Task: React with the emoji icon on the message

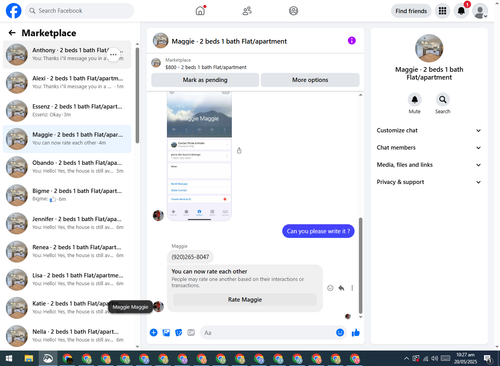Action: pos(330,288)
